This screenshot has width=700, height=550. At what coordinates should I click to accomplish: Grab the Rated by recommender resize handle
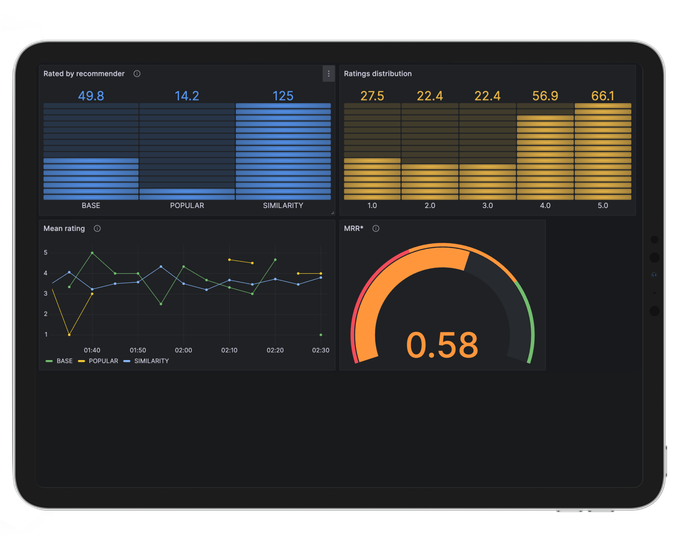pos(332,212)
